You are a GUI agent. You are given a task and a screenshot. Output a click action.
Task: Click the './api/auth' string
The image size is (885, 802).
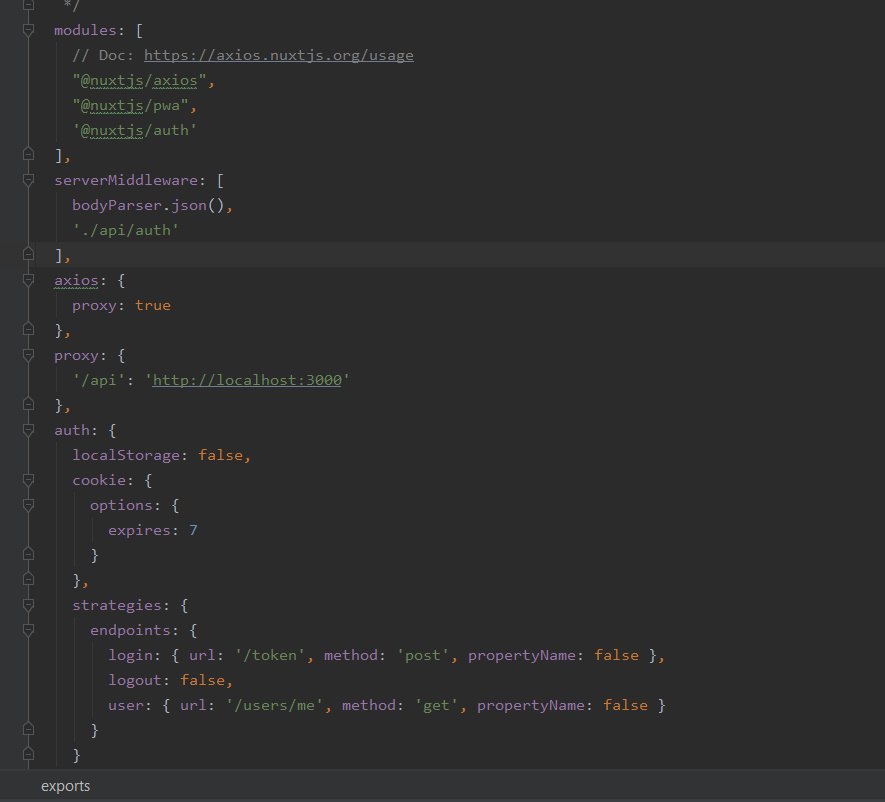[126, 230]
